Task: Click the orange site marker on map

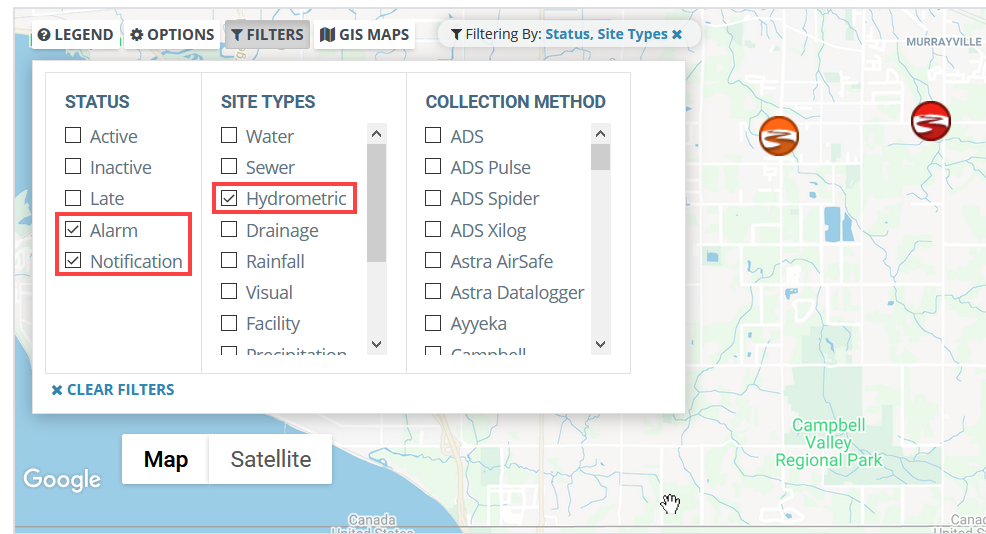Action: point(778,136)
